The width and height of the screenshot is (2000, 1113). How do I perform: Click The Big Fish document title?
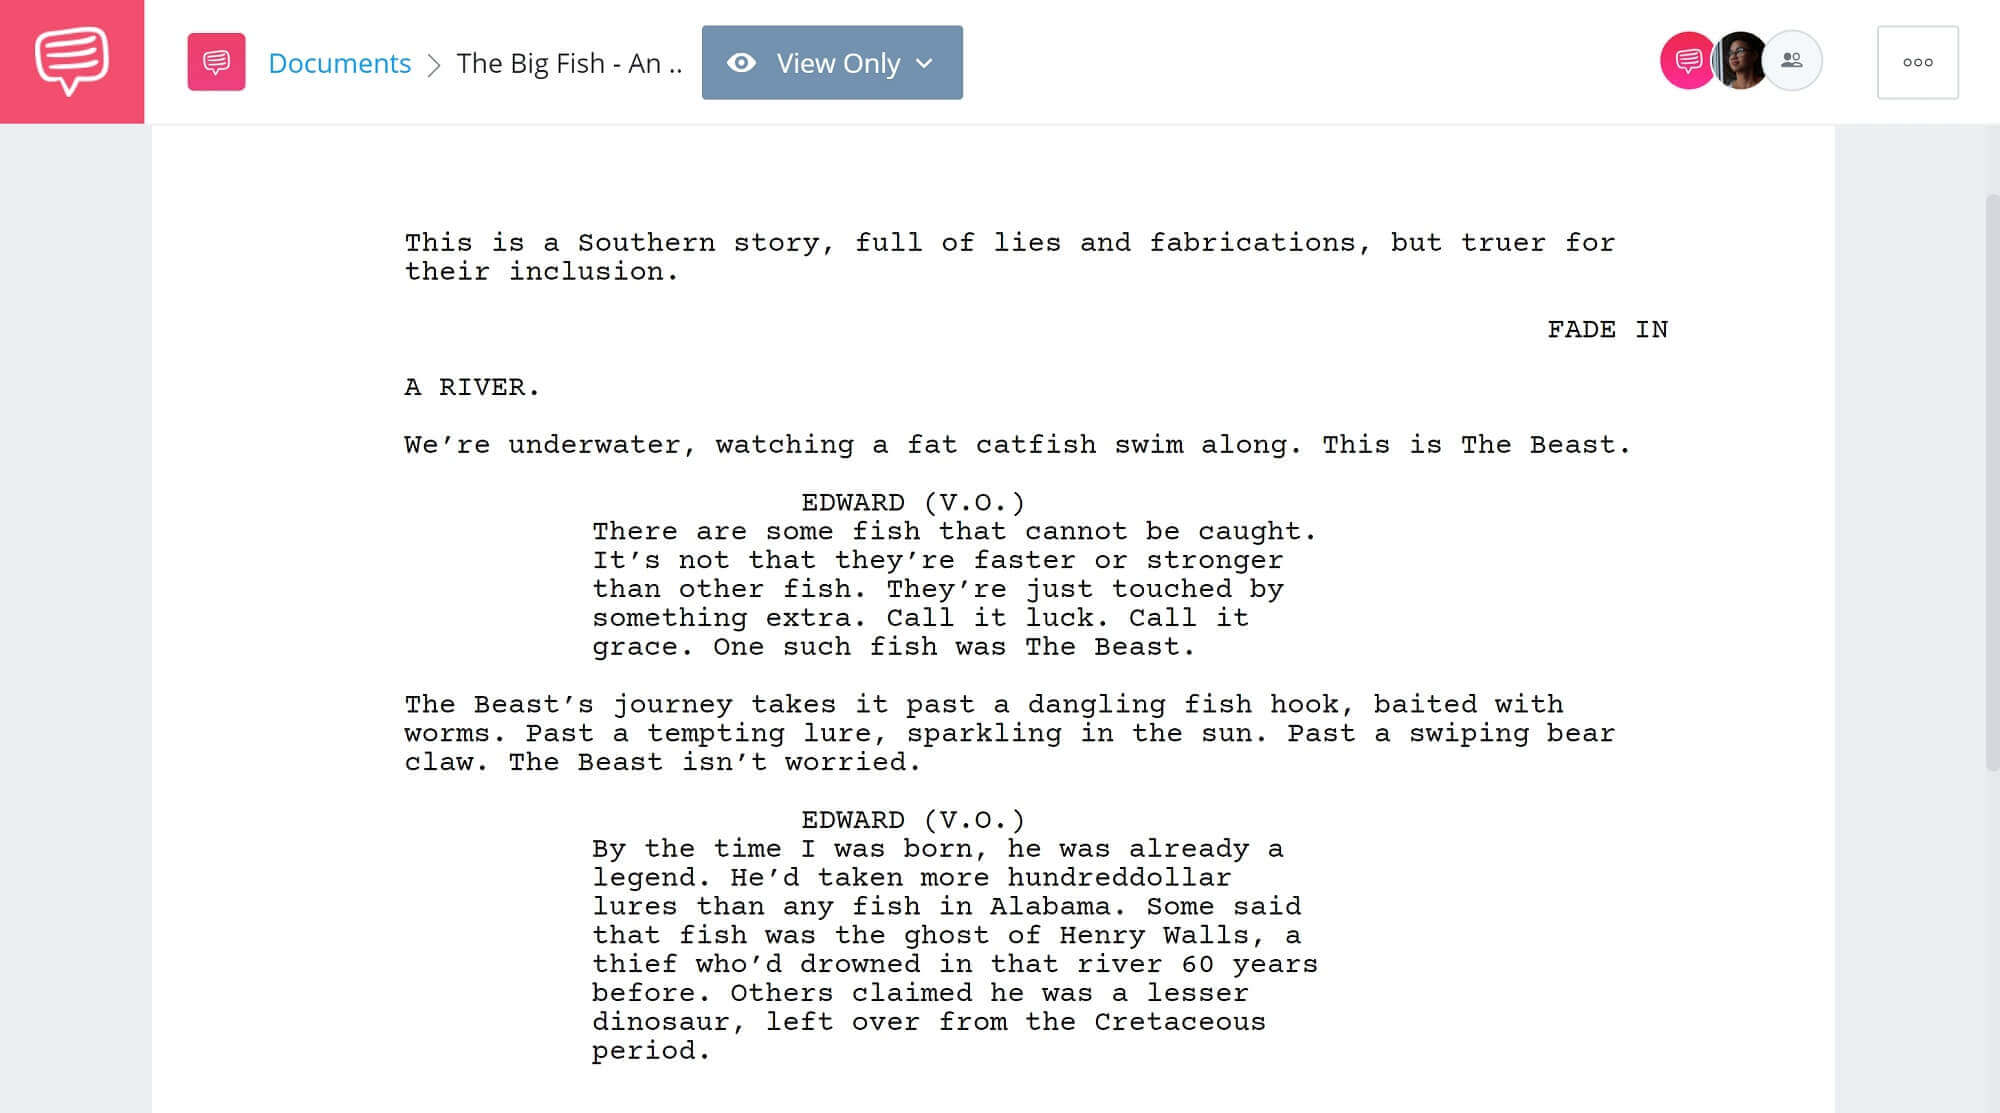pyautogui.click(x=568, y=62)
